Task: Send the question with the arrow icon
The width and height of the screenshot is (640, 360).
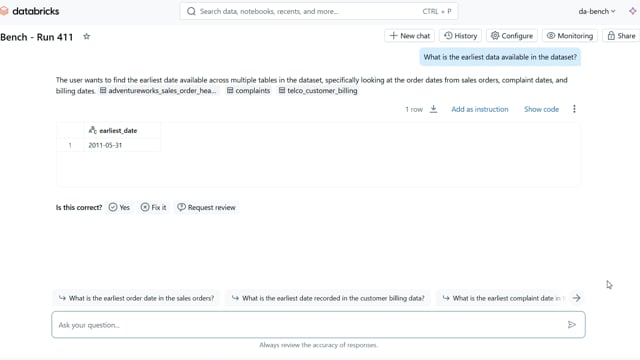Action: tap(572, 324)
